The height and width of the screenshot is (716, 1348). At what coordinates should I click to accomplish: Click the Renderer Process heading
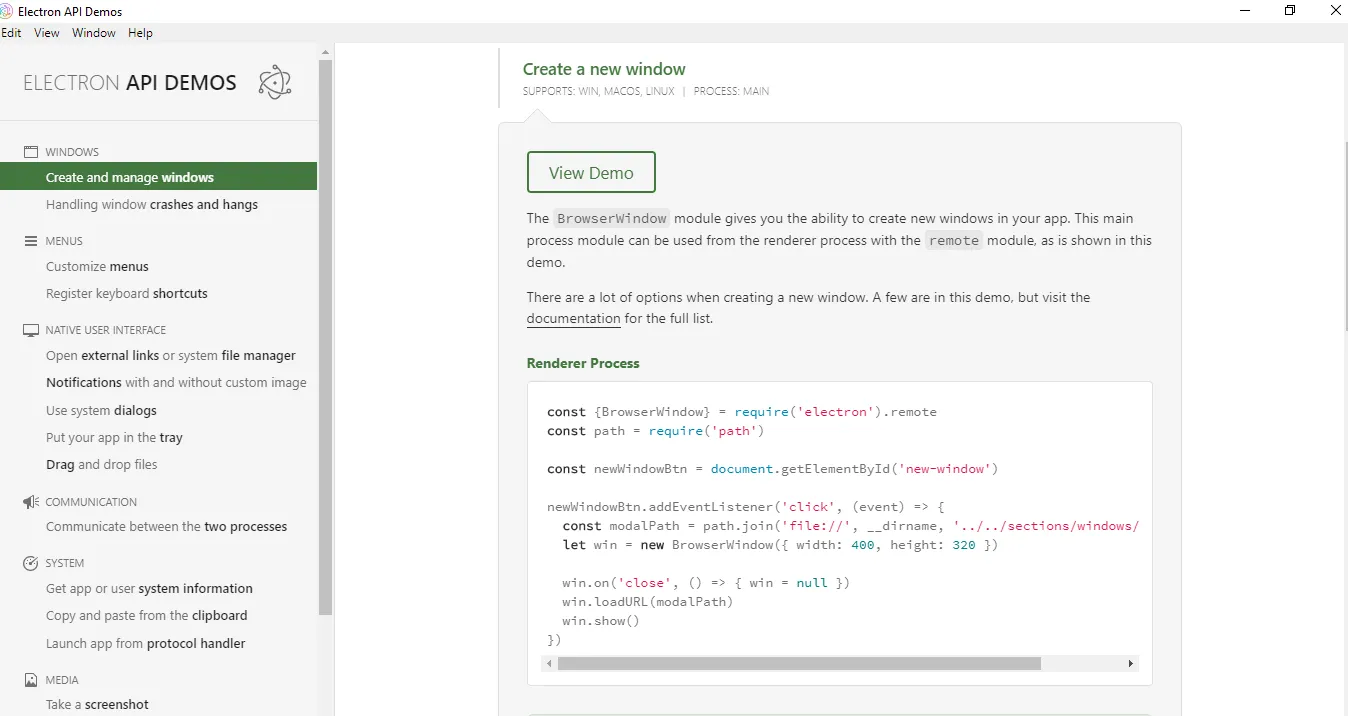coord(583,363)
